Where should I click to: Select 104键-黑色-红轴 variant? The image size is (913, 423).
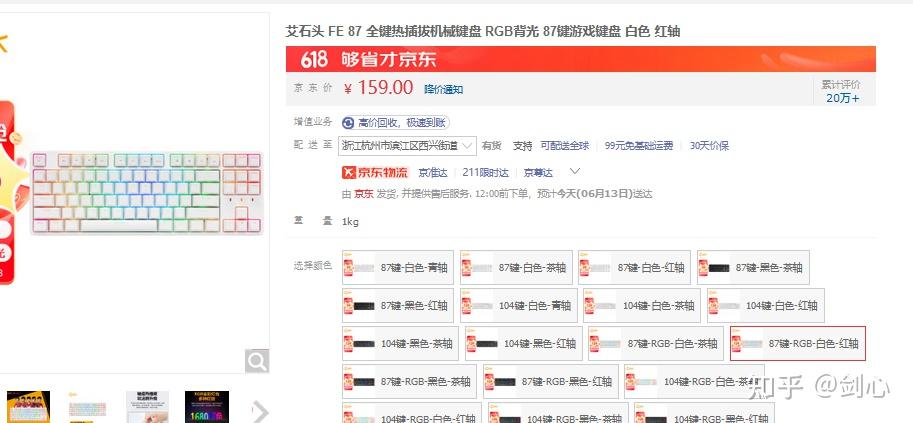[x=523, y=343]
